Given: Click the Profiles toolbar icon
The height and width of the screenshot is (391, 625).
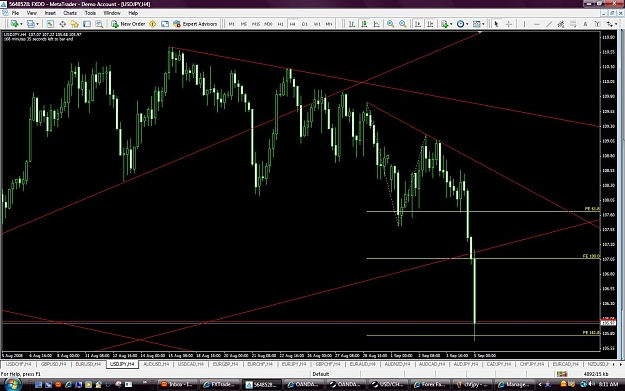Looking at the screenshot, I should pos(30,24).
